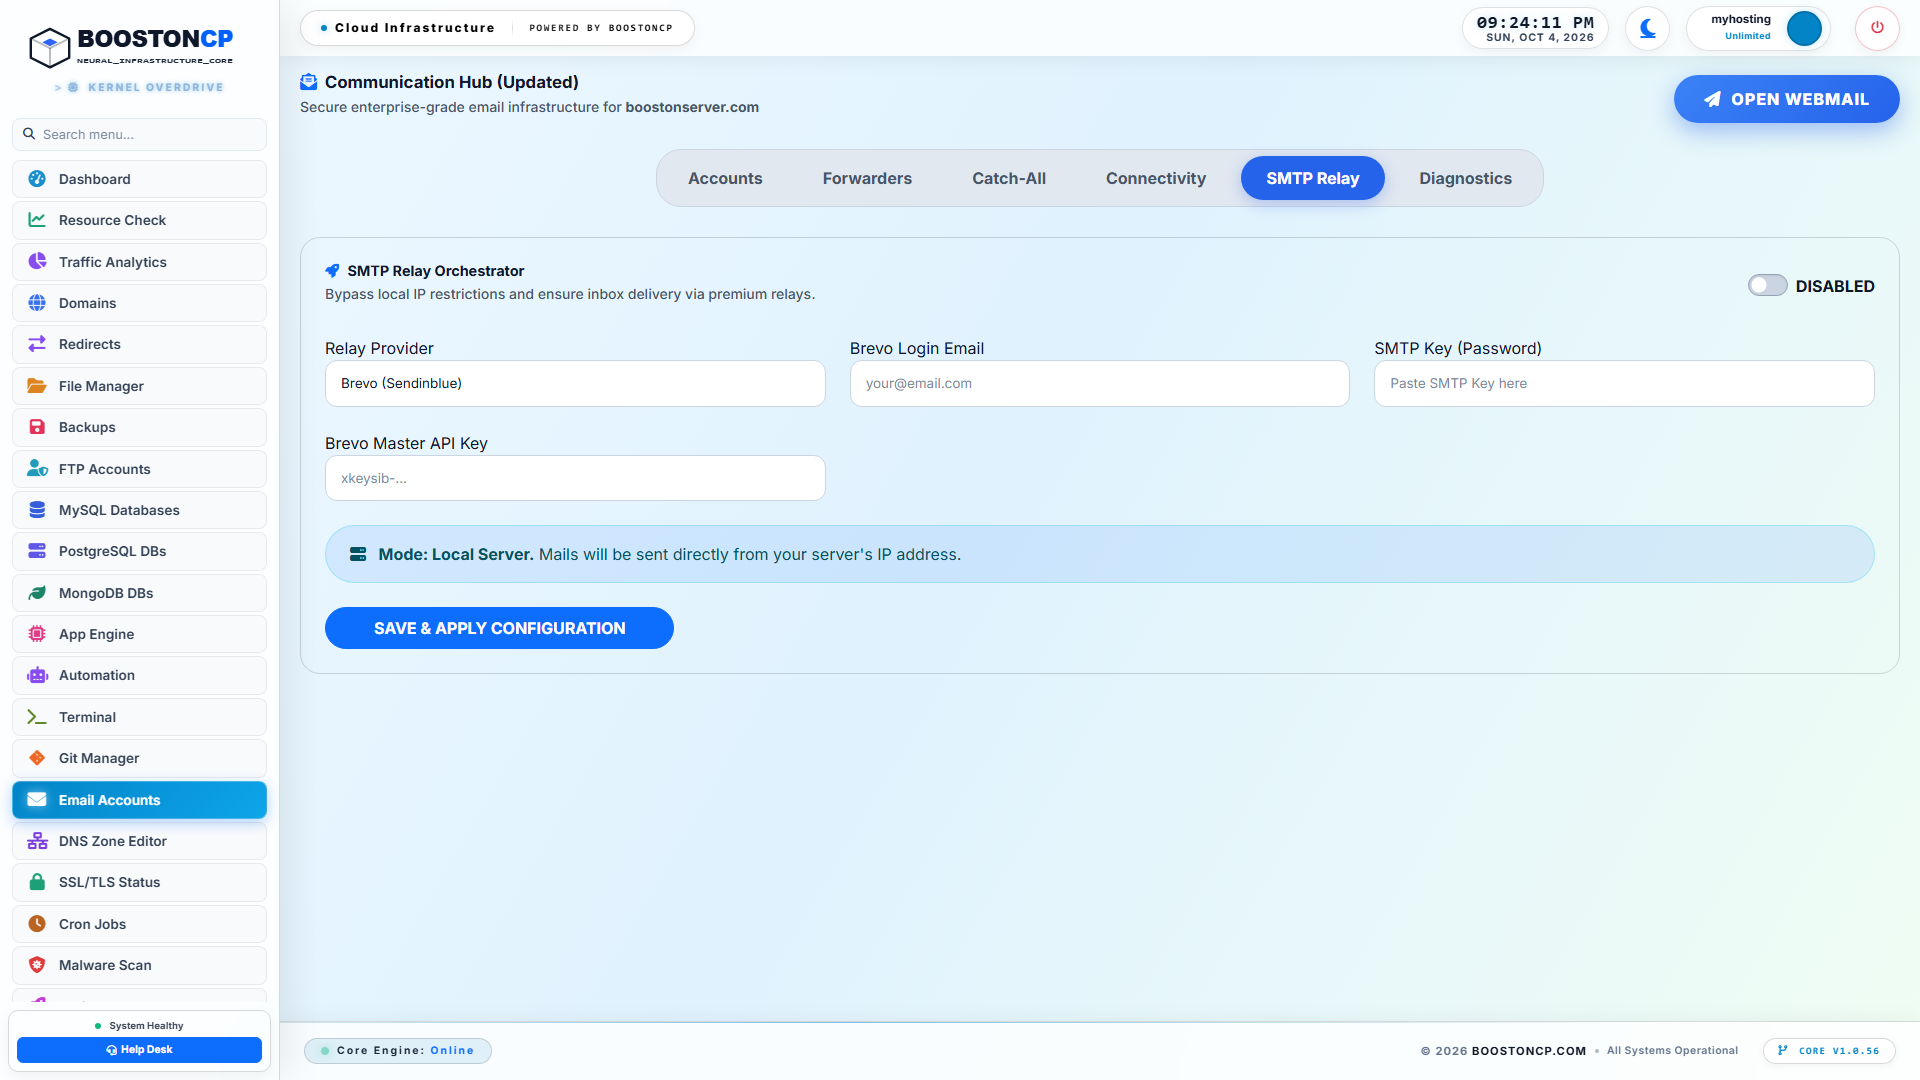Open the Help Desk button
Image resolution: width=1920 pixels, height=1080 pixels.
point(139,1050)
